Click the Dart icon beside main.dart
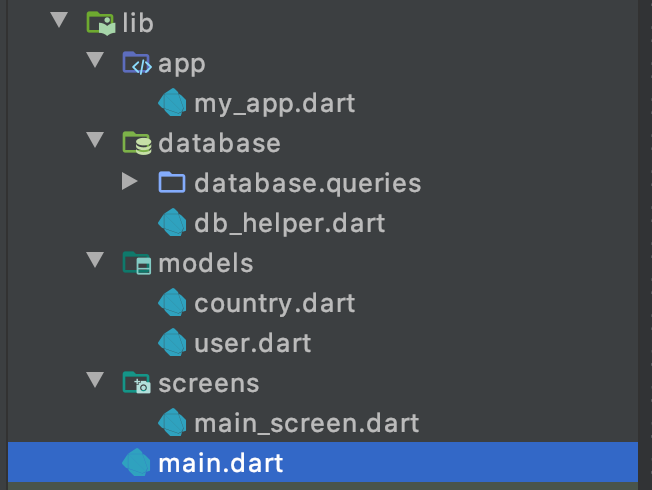Viewport: 652px width, 490px height. [x=136, y=463]
